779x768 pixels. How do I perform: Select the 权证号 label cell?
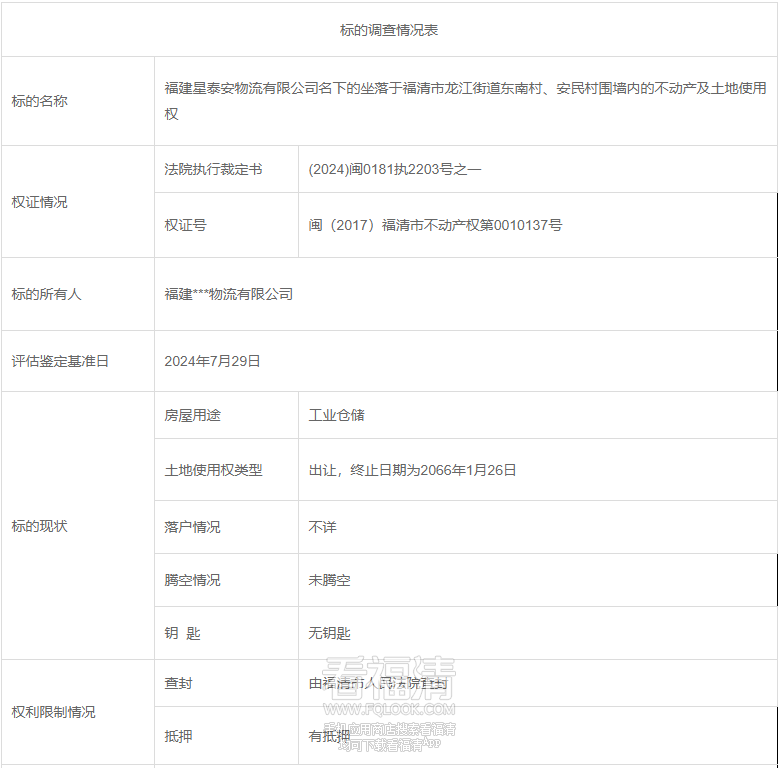186,225
